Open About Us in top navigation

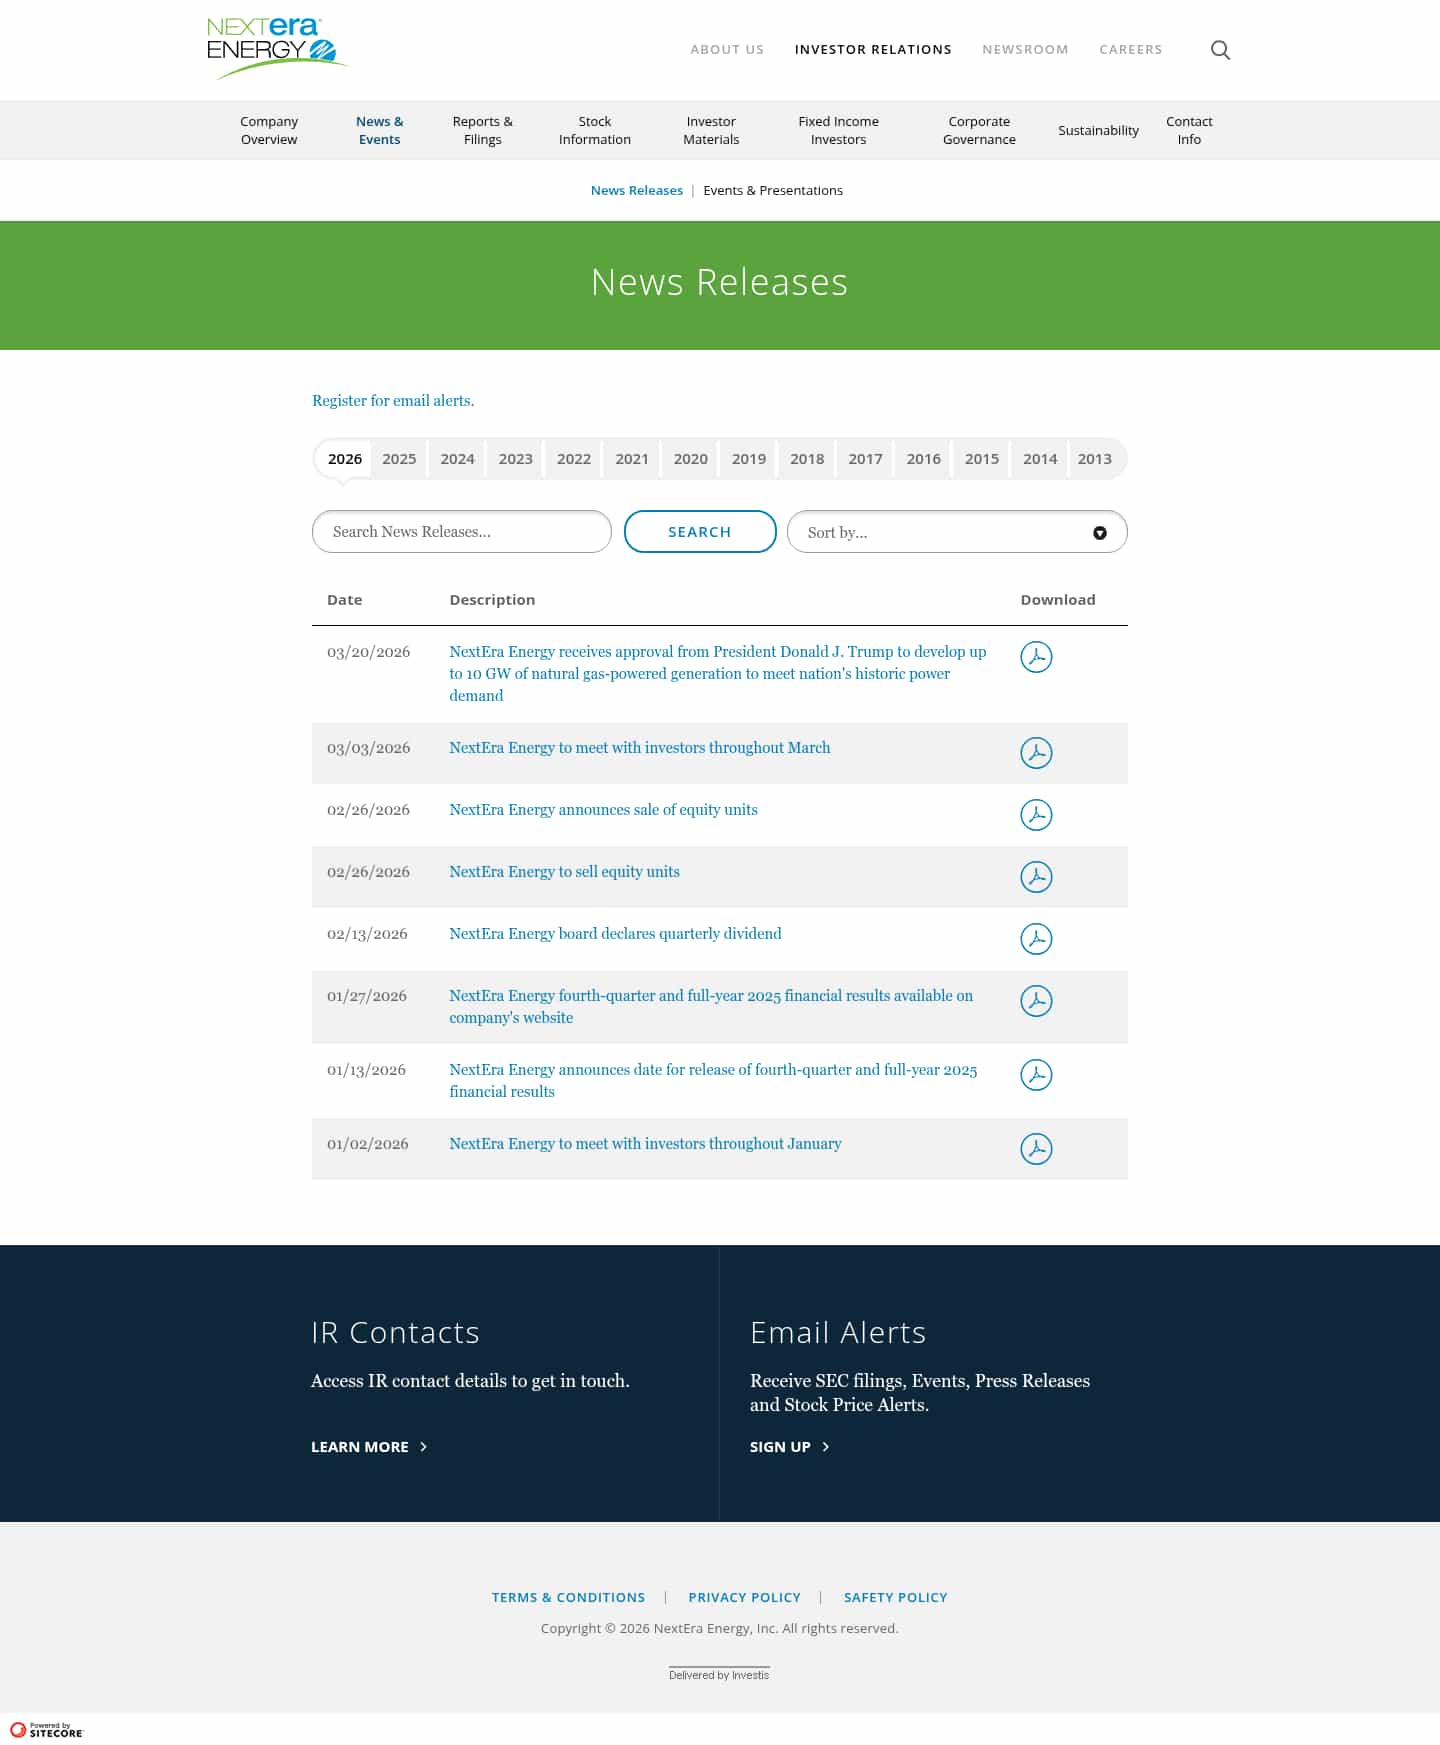(x=727, y=50)
